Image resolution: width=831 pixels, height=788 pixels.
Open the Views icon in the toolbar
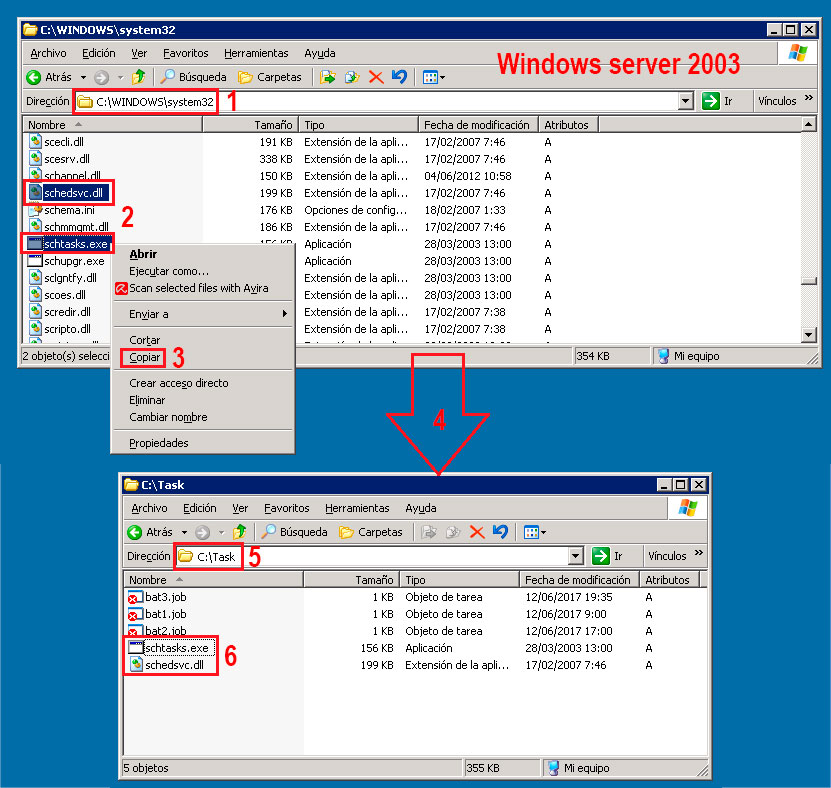430,77
